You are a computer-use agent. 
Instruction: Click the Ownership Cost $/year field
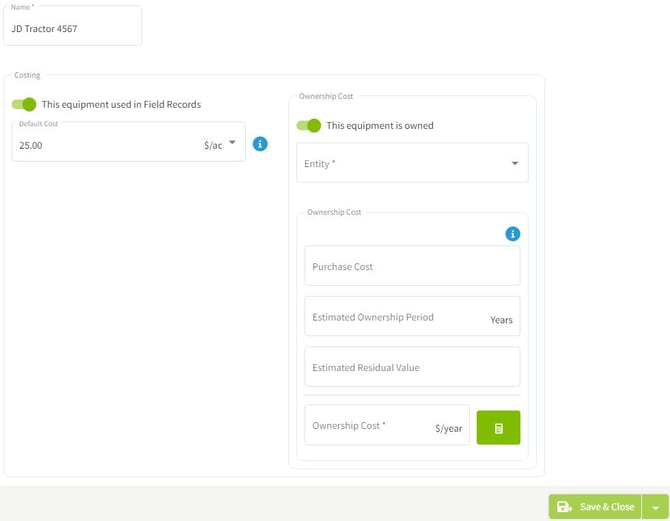[x=370, y=426]
